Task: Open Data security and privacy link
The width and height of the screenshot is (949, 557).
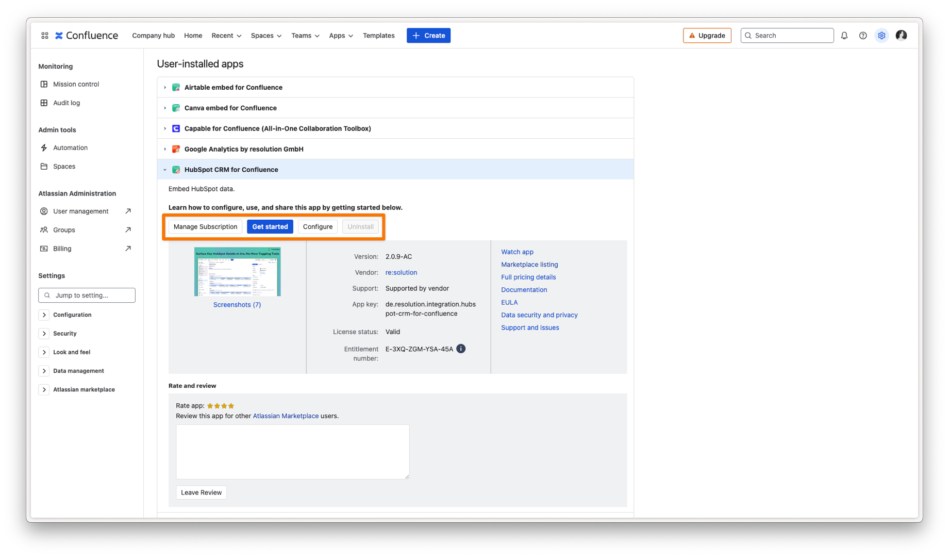Action: 539,315
